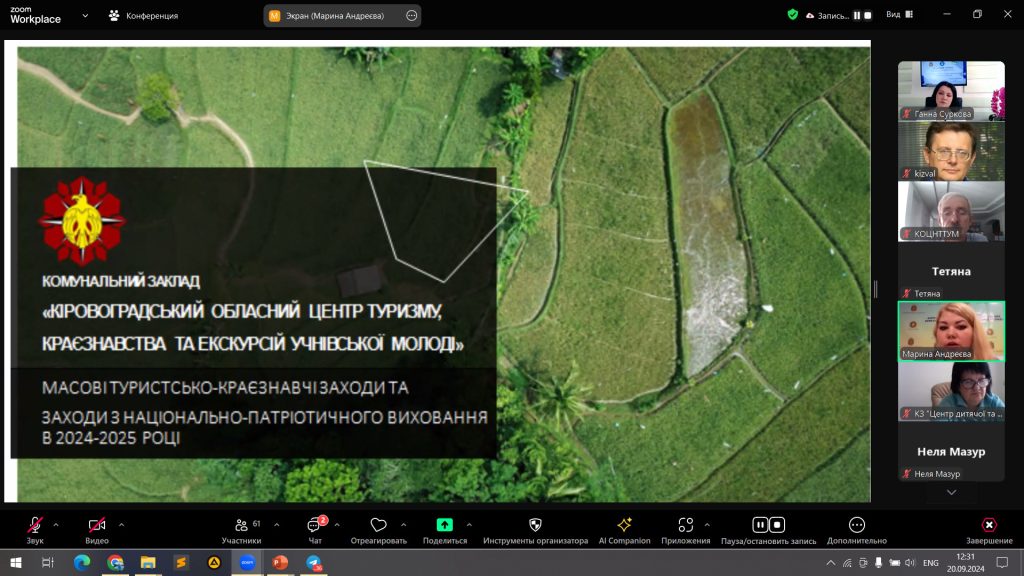Expand video options arrow next to Видео

tap(122, 524)
